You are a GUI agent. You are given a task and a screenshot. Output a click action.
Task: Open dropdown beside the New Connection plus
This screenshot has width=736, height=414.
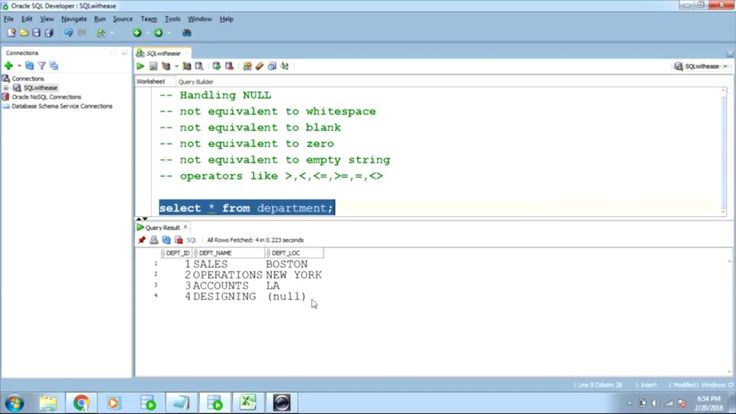point(19,66)
